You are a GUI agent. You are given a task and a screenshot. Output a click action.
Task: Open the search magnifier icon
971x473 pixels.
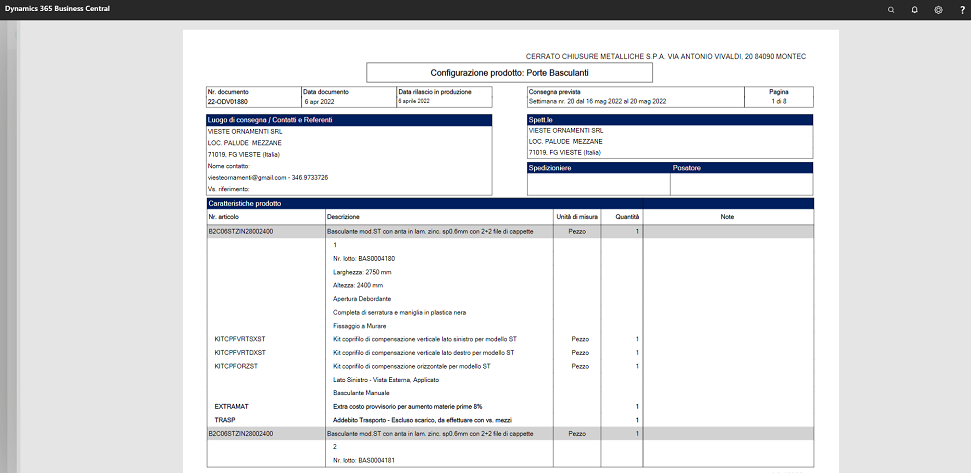coord(891,10)
